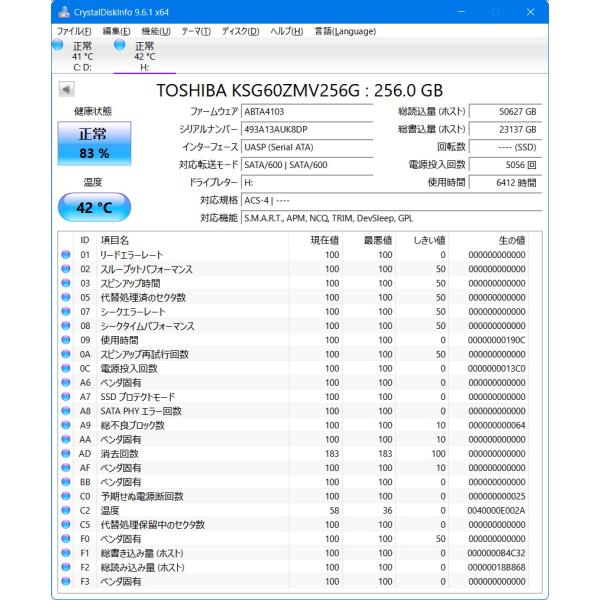The image size is (600, 600).
Task: Click the しきい値 column header
Action: tap(422, 240)
